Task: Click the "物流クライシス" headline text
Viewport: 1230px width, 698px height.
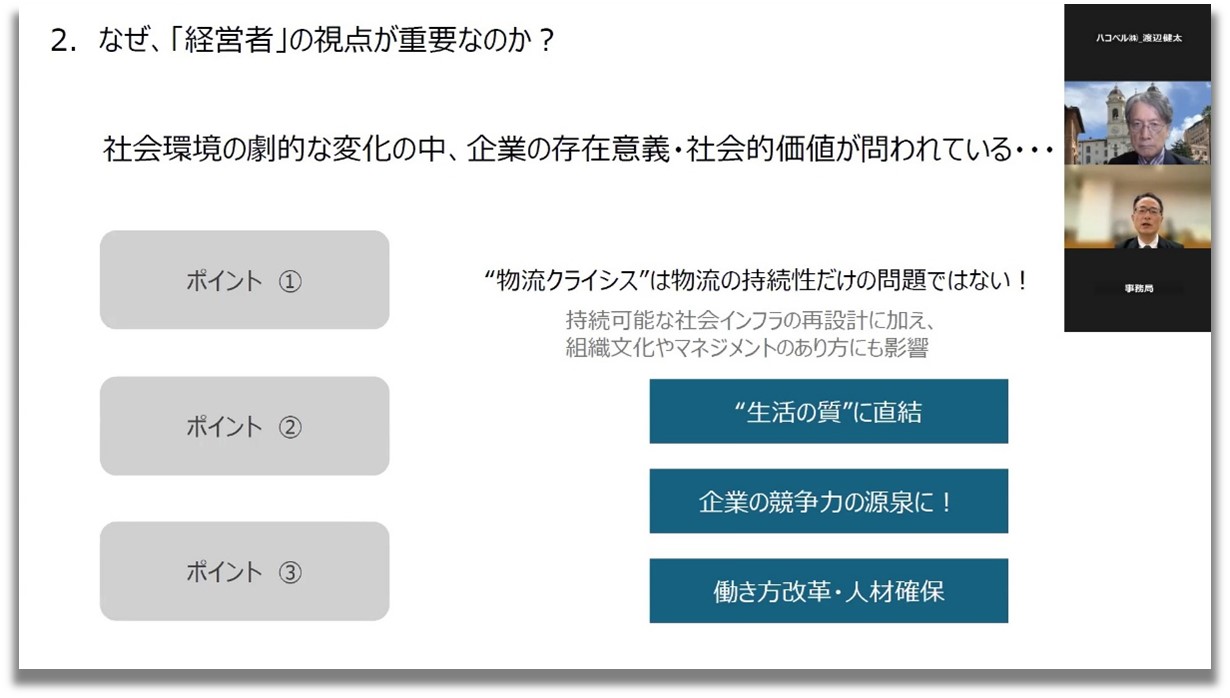Action: [x=568, y=281]
